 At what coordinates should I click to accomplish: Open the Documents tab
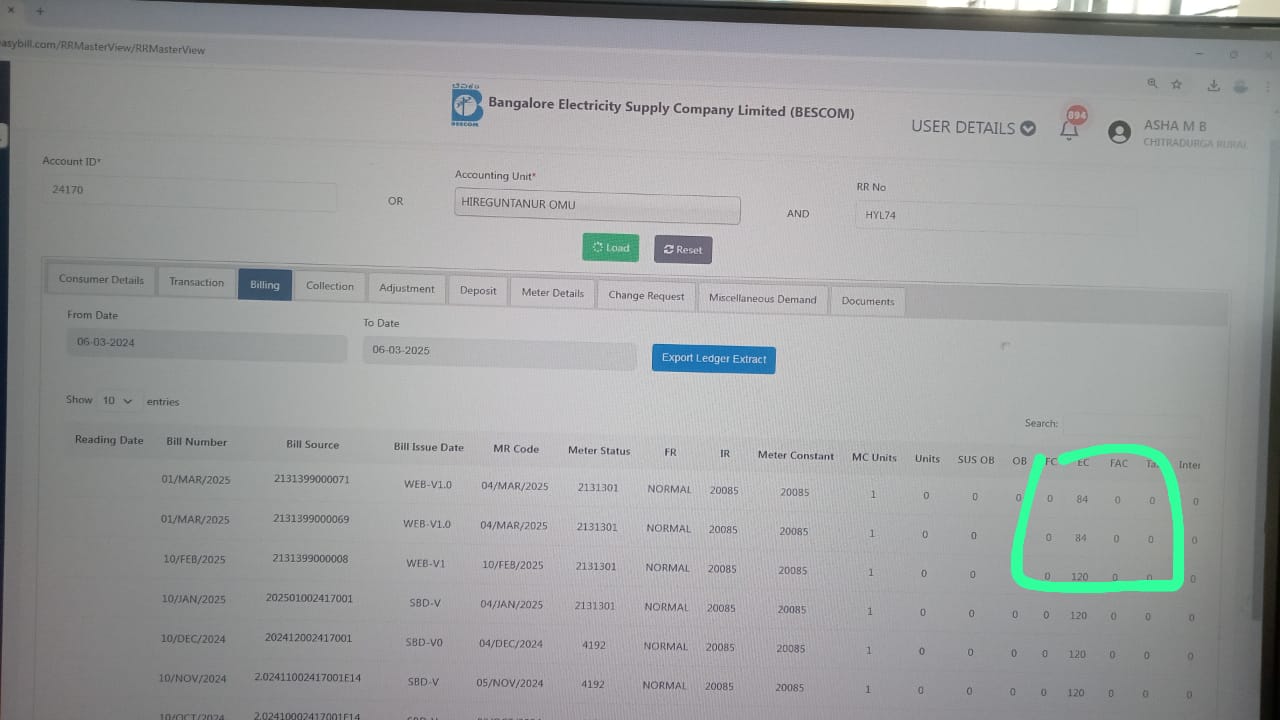pyautogui.click(x=868, y=300)
